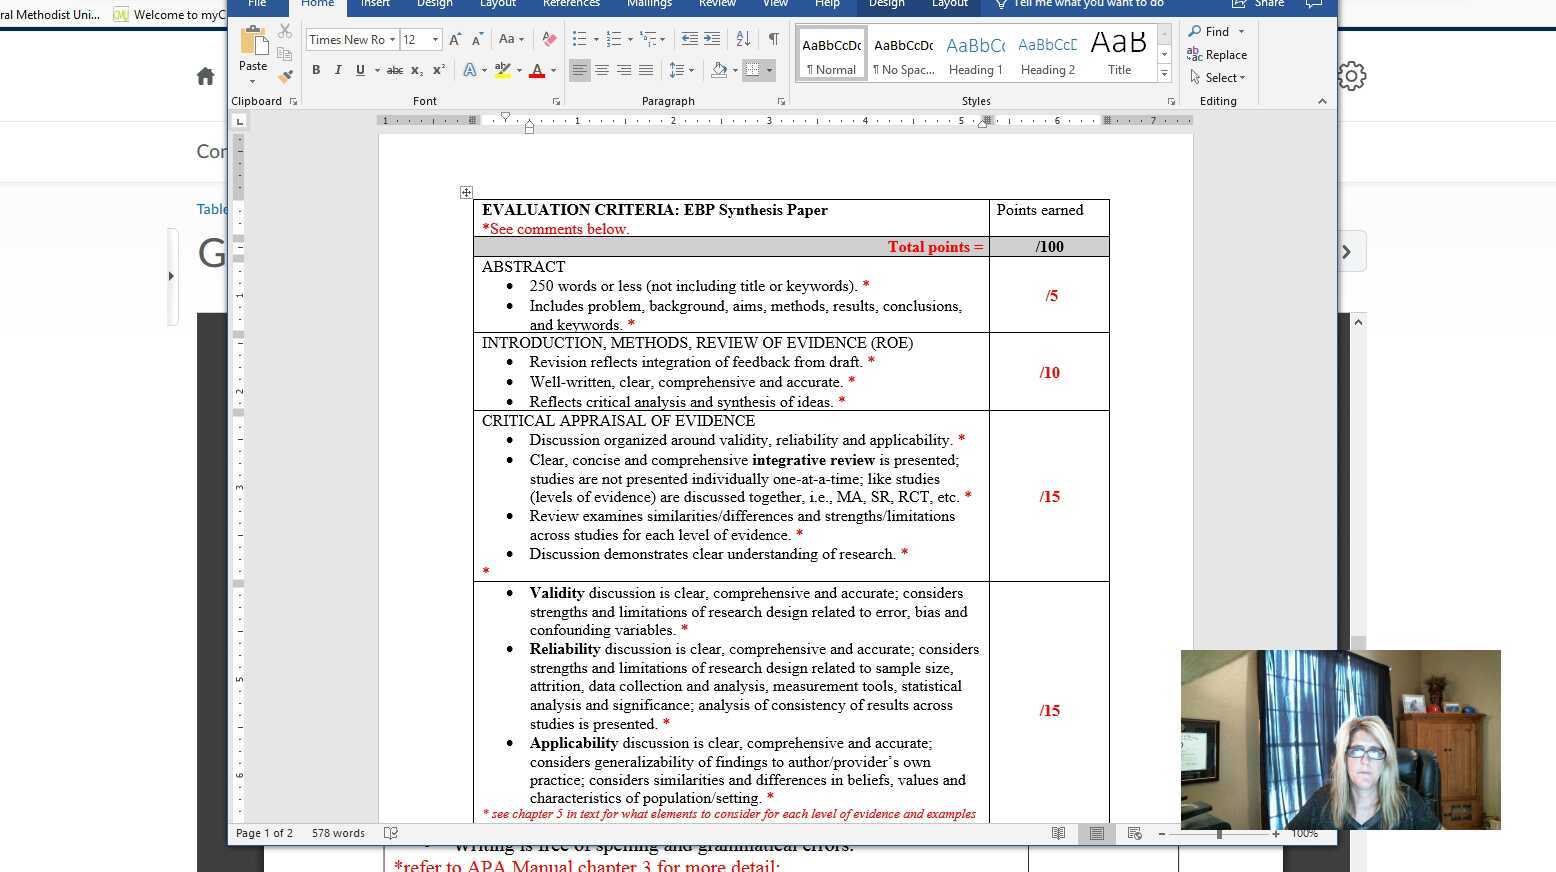Image resolution: width=1556 pixels, height=872 pixels.
Task: Open the Sort dialog
Action: [743, 39]
